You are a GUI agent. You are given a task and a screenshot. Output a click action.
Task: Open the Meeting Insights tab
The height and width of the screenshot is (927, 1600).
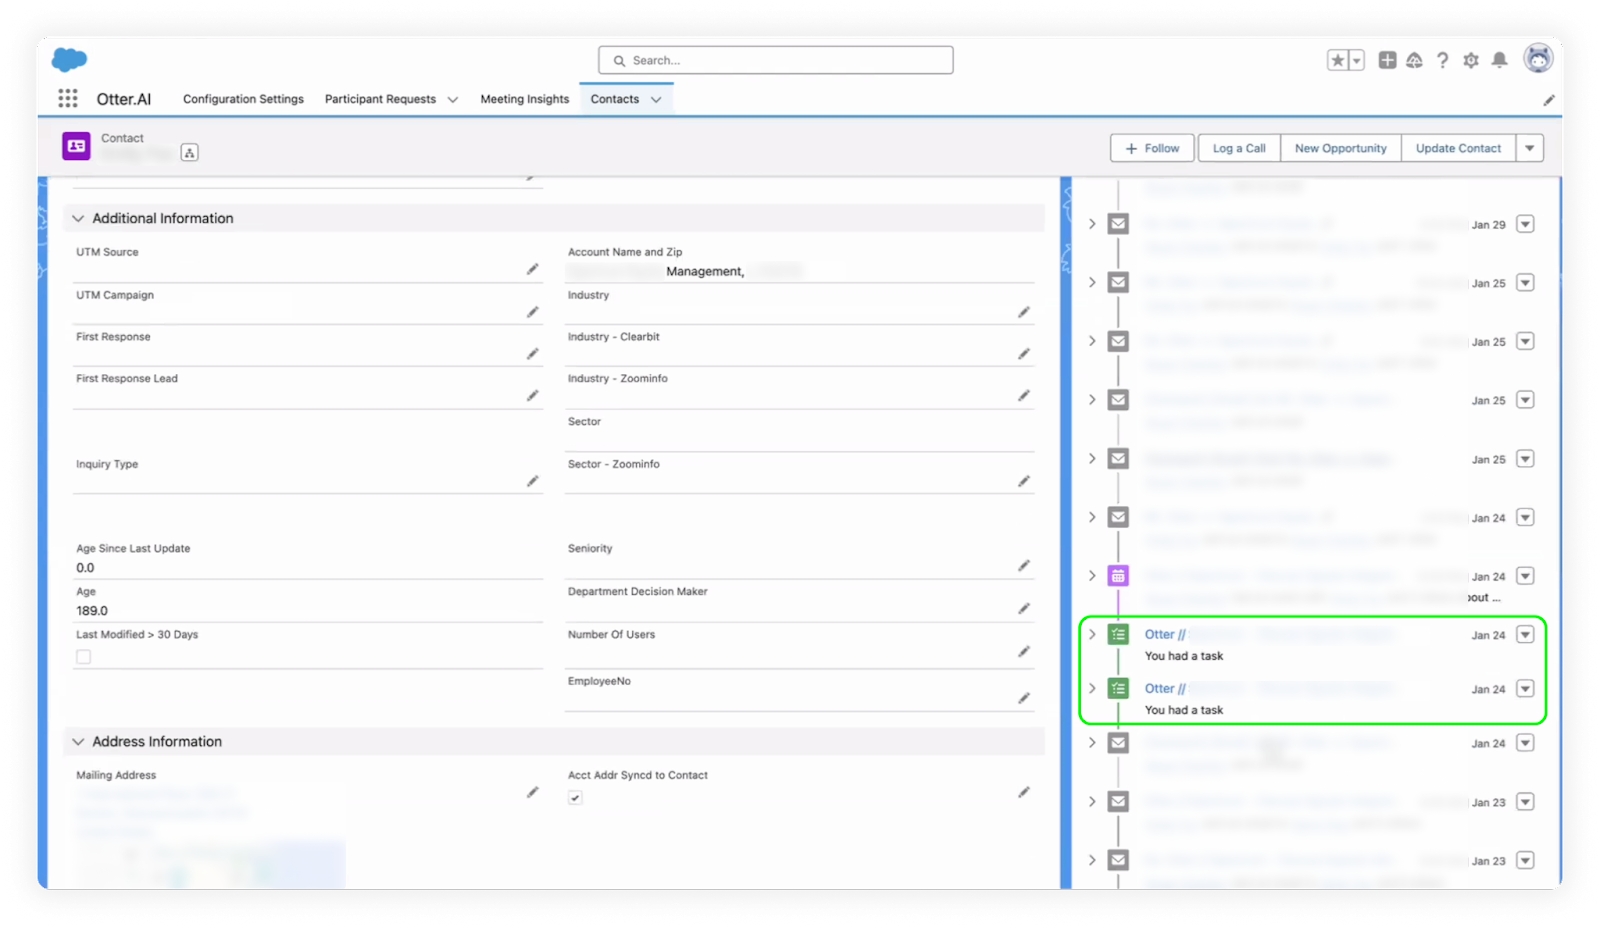[524, 99]
